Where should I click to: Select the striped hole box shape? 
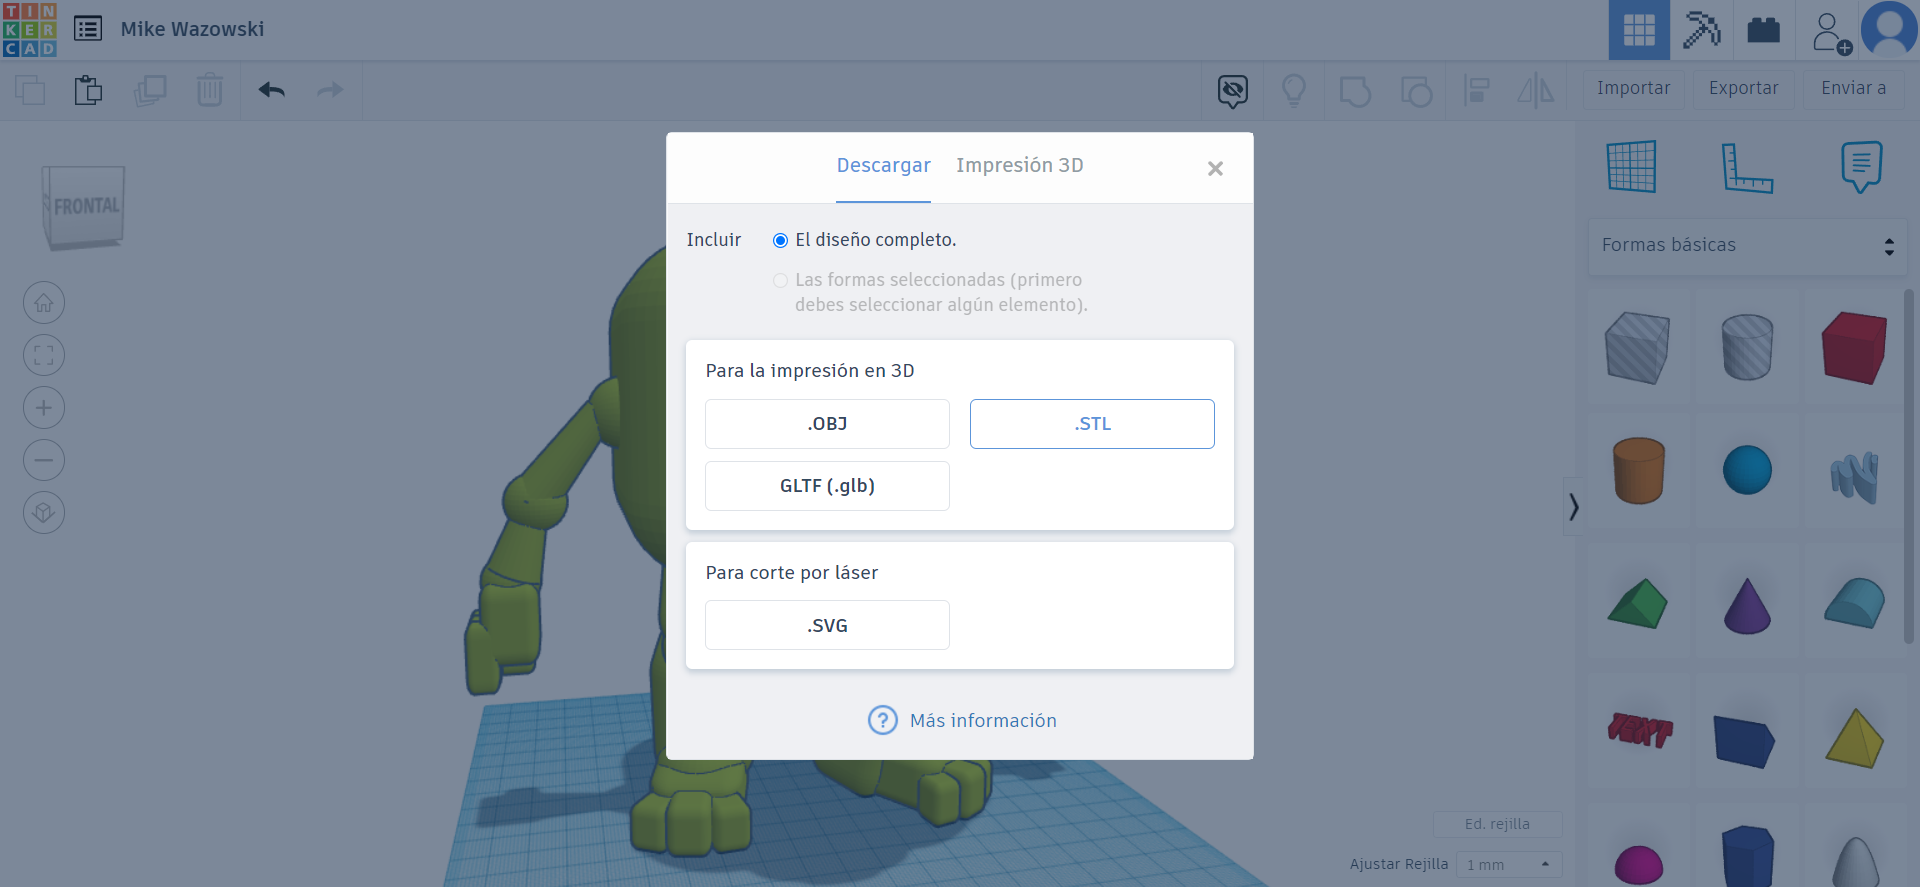pyautogui.click(x=1637, y=347)
